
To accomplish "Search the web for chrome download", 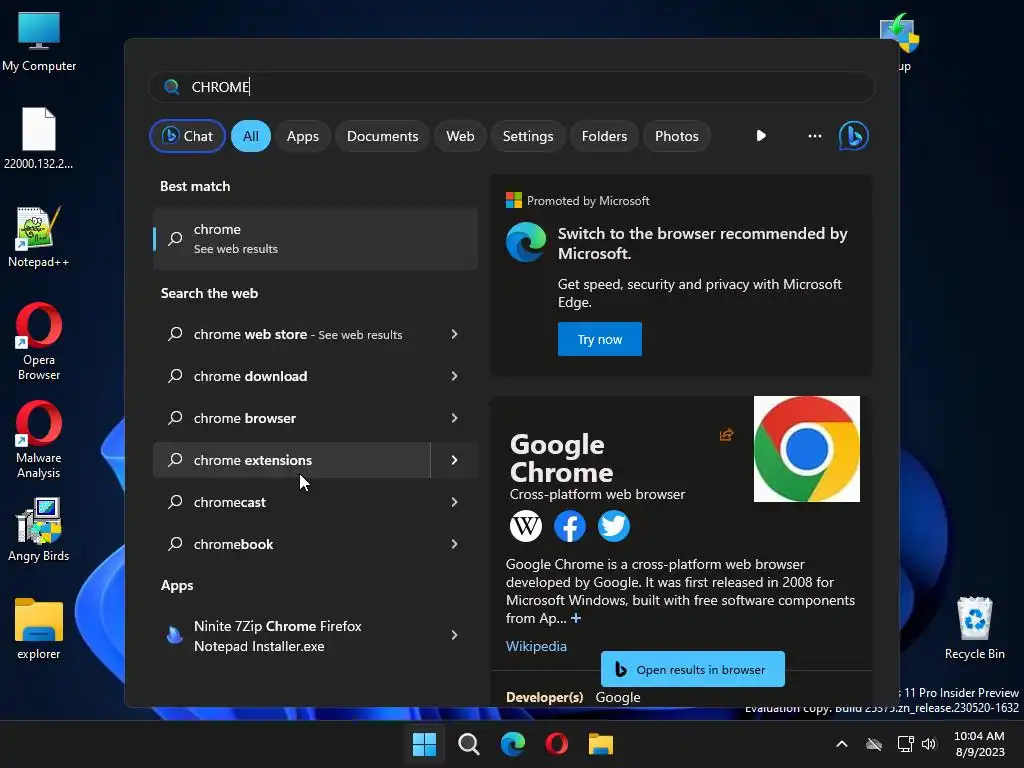I will pos(292,376).
